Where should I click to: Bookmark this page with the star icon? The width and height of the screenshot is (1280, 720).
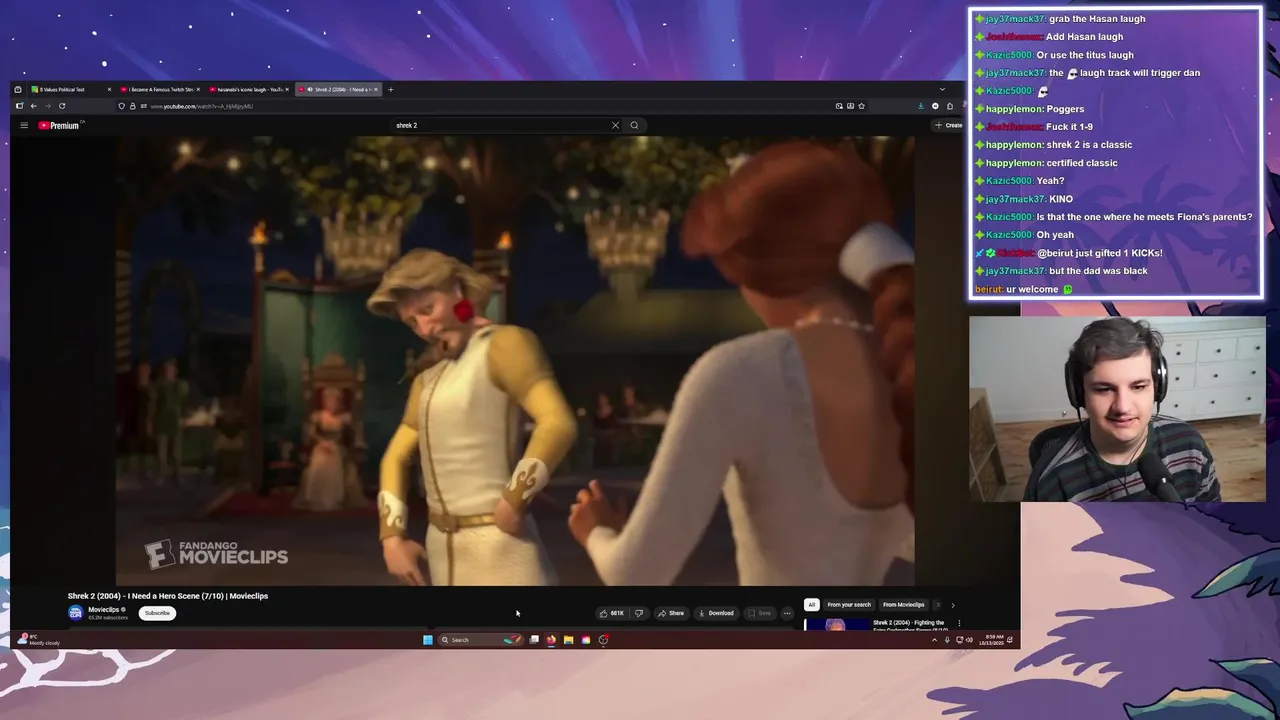click(861, 106)
